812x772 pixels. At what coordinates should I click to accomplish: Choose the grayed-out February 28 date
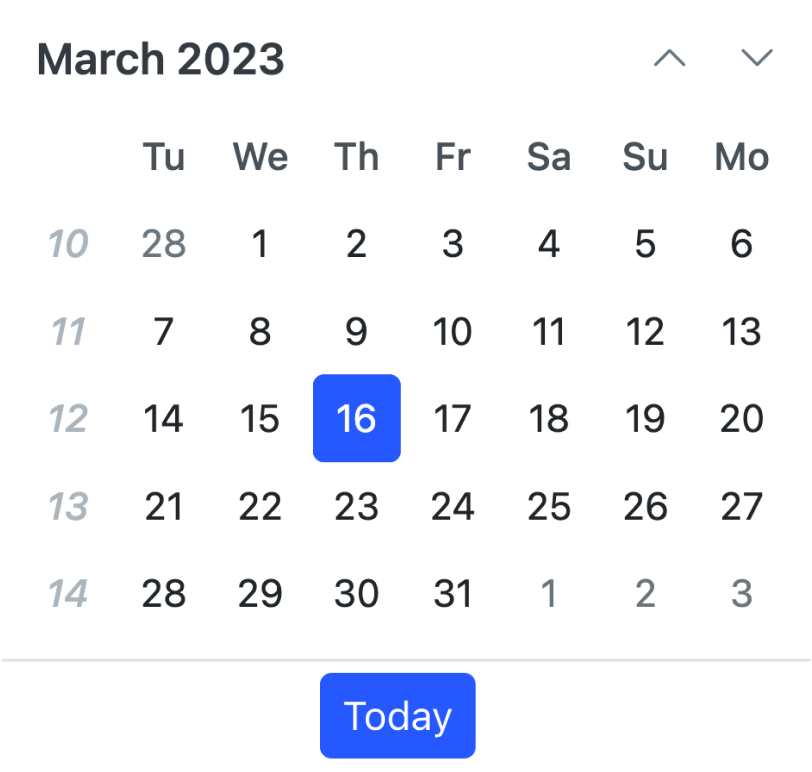pyautogui.click(x=163, y=243)
